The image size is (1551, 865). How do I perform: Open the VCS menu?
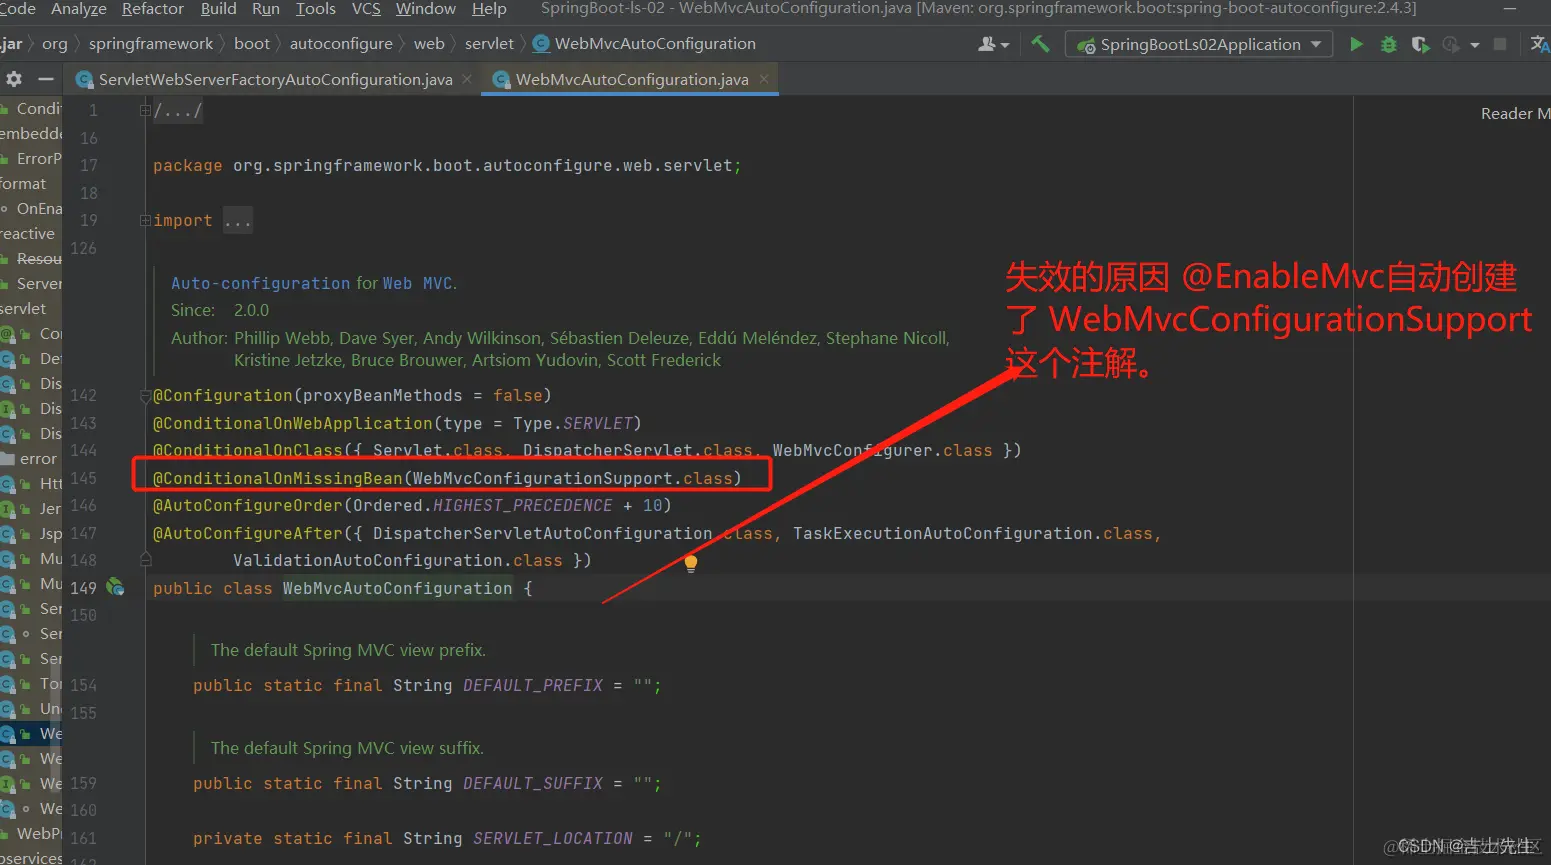tap(366, 9)
